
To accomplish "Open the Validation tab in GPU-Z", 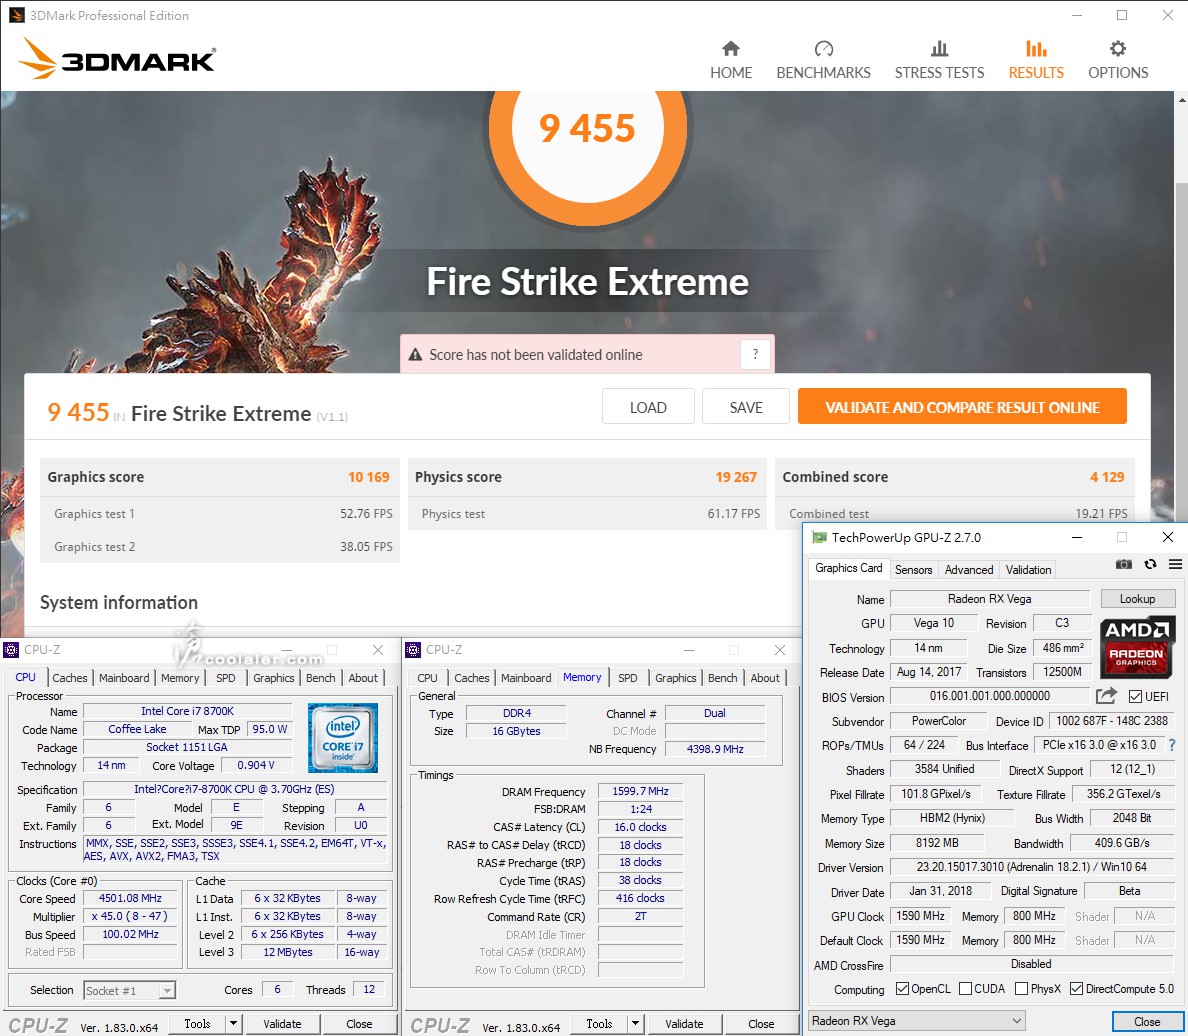I will coord(1028,569).
